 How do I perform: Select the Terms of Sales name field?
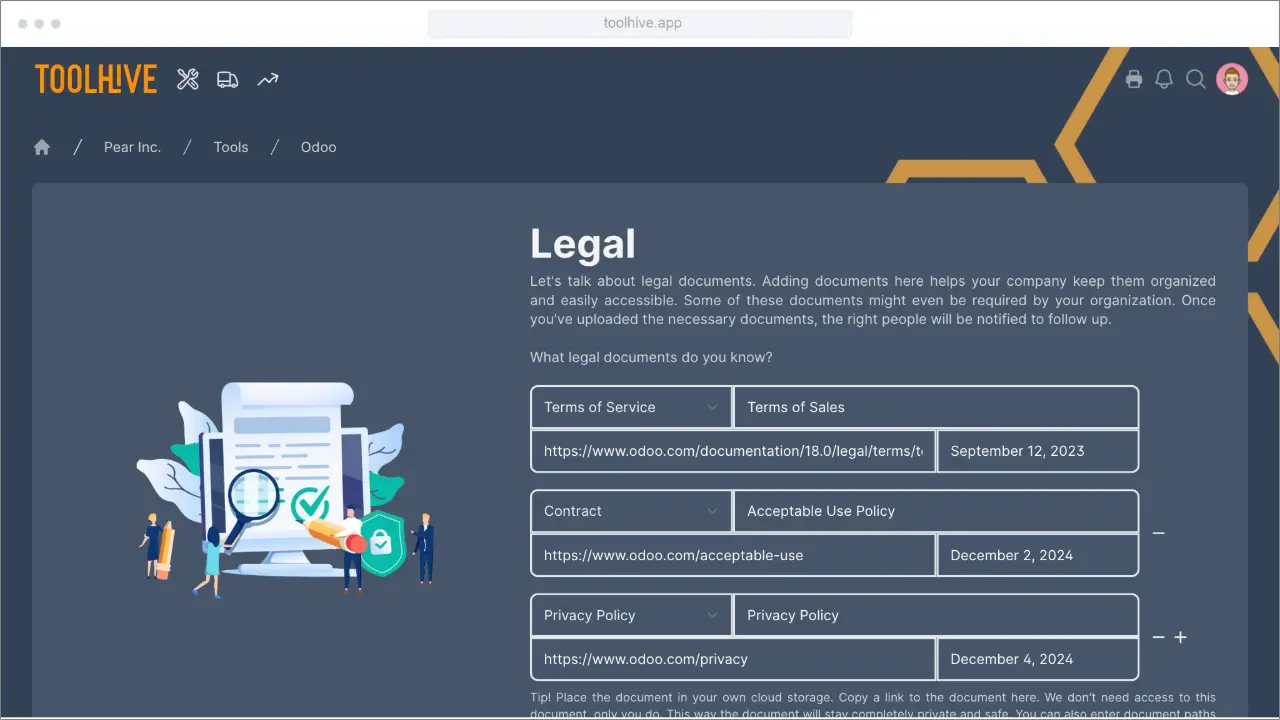[x=936, y=407]
